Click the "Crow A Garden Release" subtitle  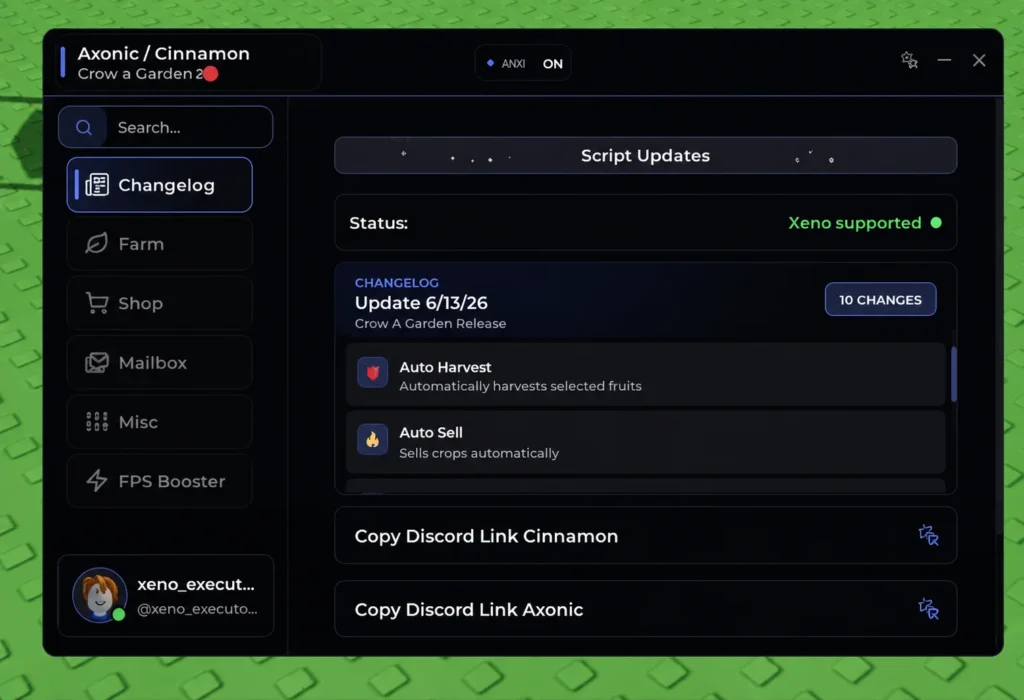pos(430,323)
